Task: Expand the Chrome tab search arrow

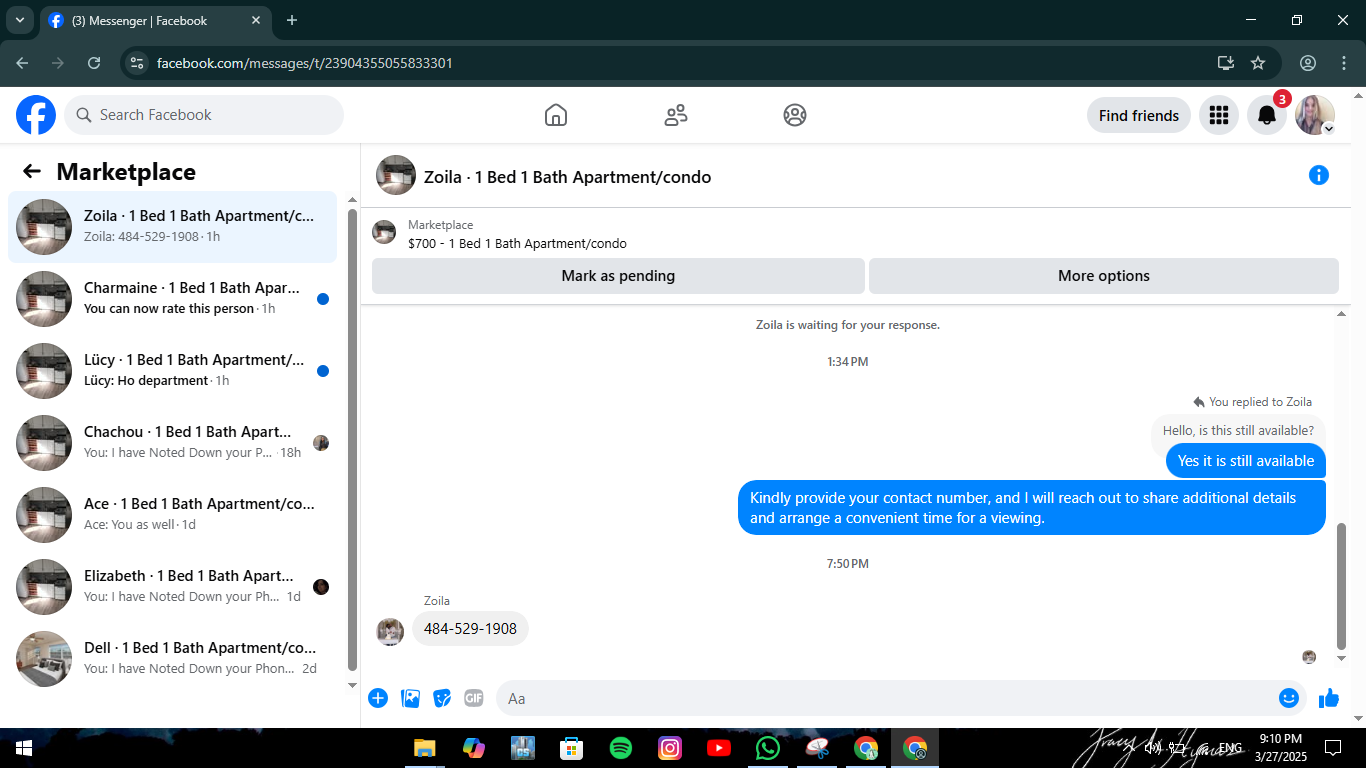Action: point(19,20)
